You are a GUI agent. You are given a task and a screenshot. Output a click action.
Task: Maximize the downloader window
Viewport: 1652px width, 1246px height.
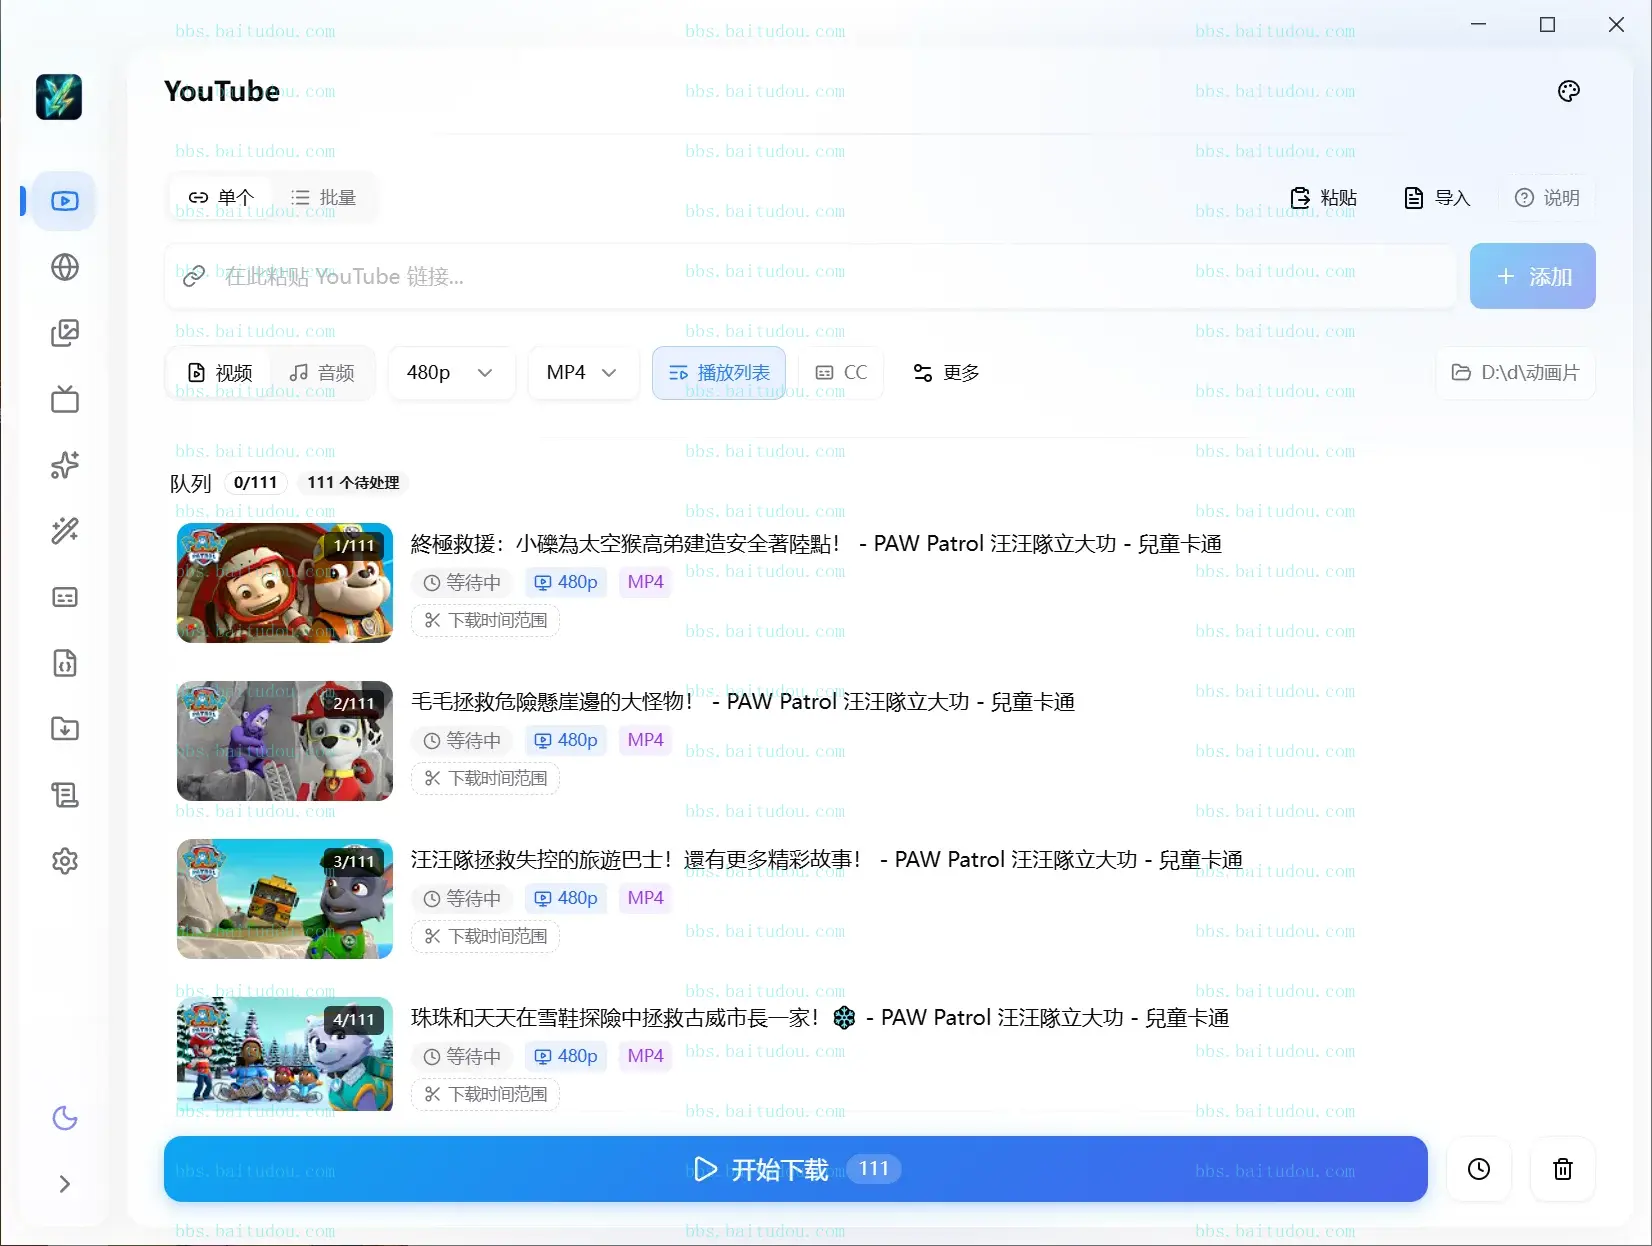point(1547,24)
